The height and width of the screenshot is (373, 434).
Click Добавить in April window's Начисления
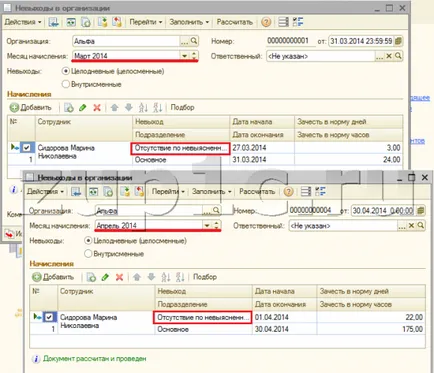pyautogui.click(x=53, y=277)
